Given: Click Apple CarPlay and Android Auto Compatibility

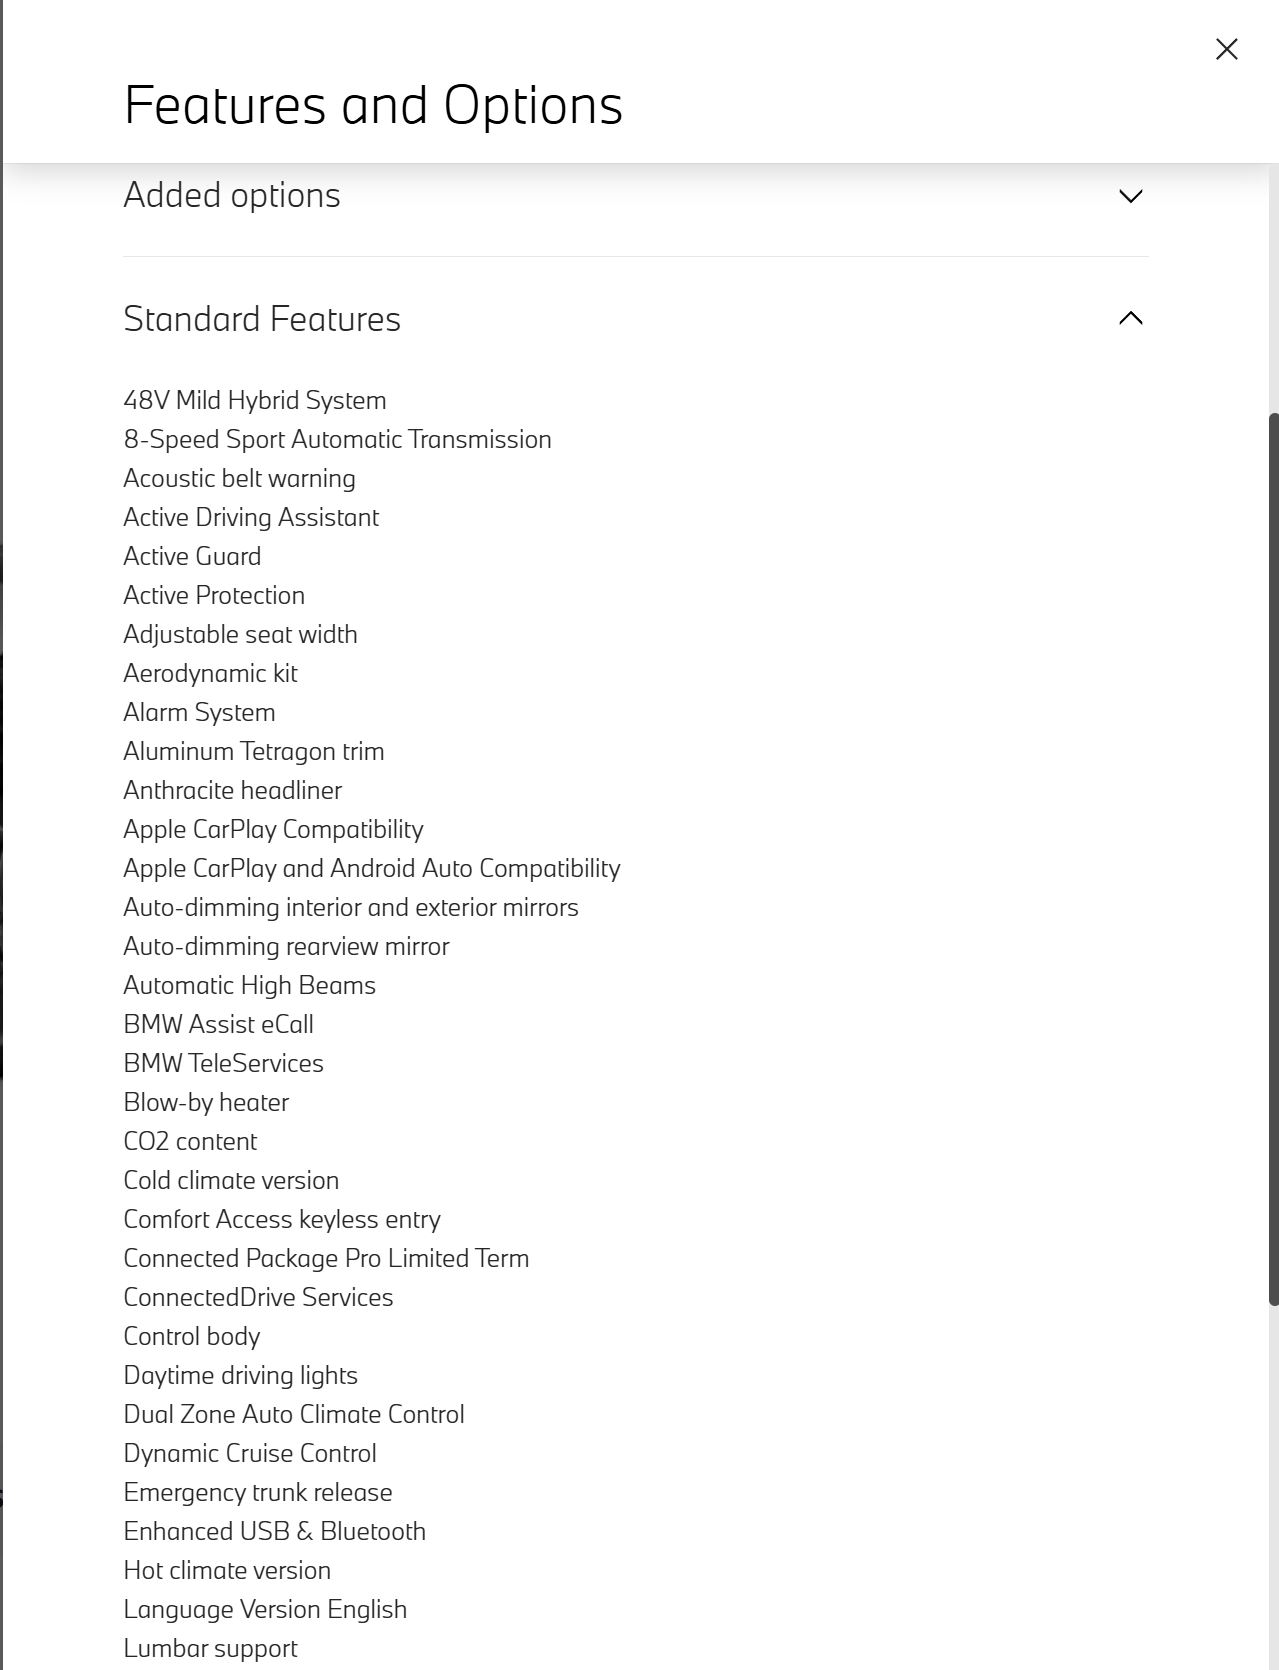Looking at the screenshot, I should tap(372, 868).
